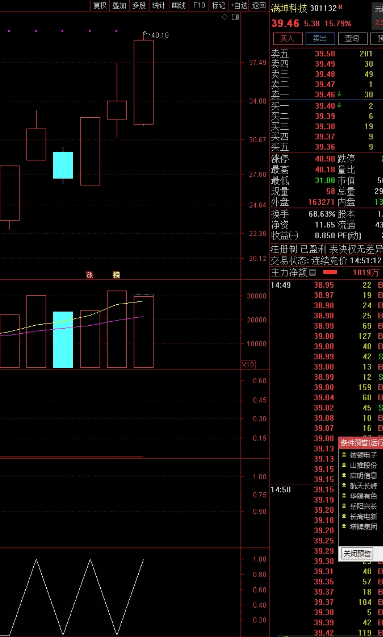This screenshot has width=383, height=637.
Task: Click the 标记 mark toolbar button
Action: click(219, 5)
